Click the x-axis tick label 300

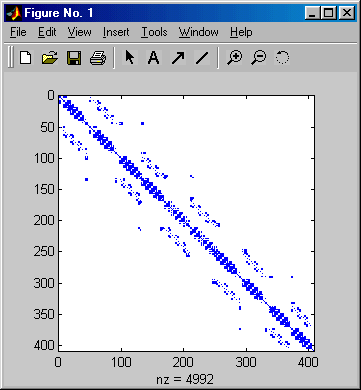[246, 362]
